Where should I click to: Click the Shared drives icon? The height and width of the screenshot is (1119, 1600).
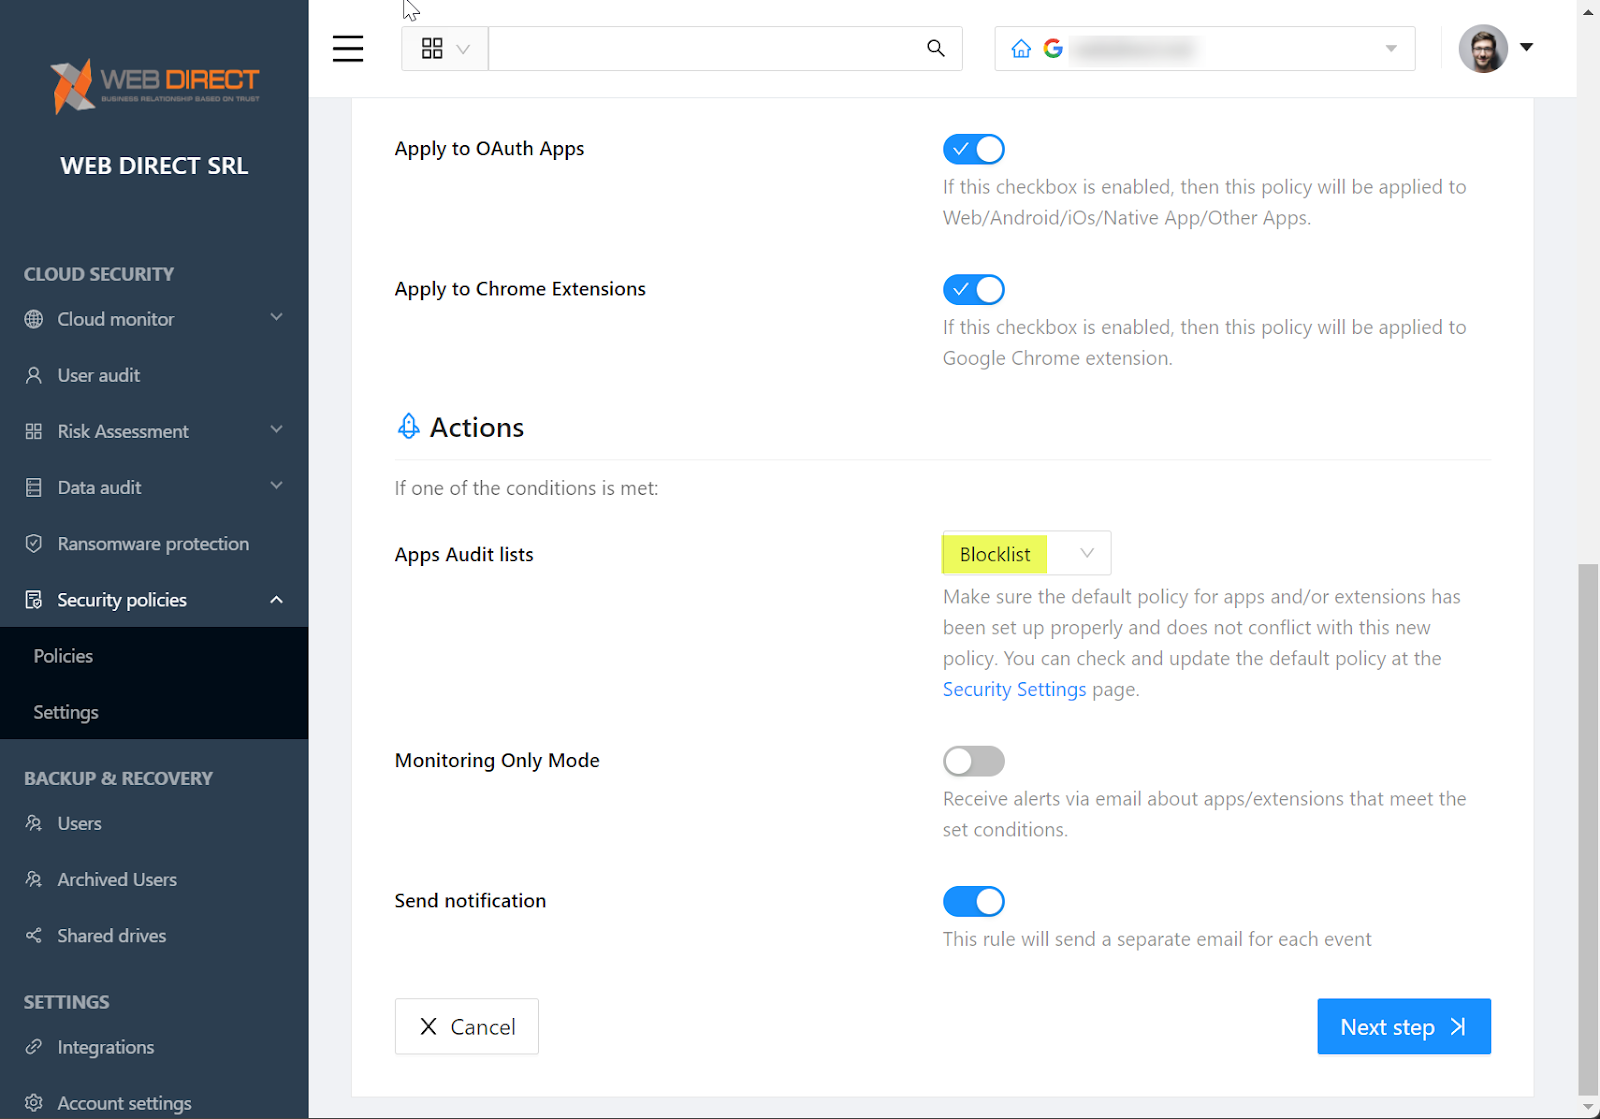[x=34, y=935]
